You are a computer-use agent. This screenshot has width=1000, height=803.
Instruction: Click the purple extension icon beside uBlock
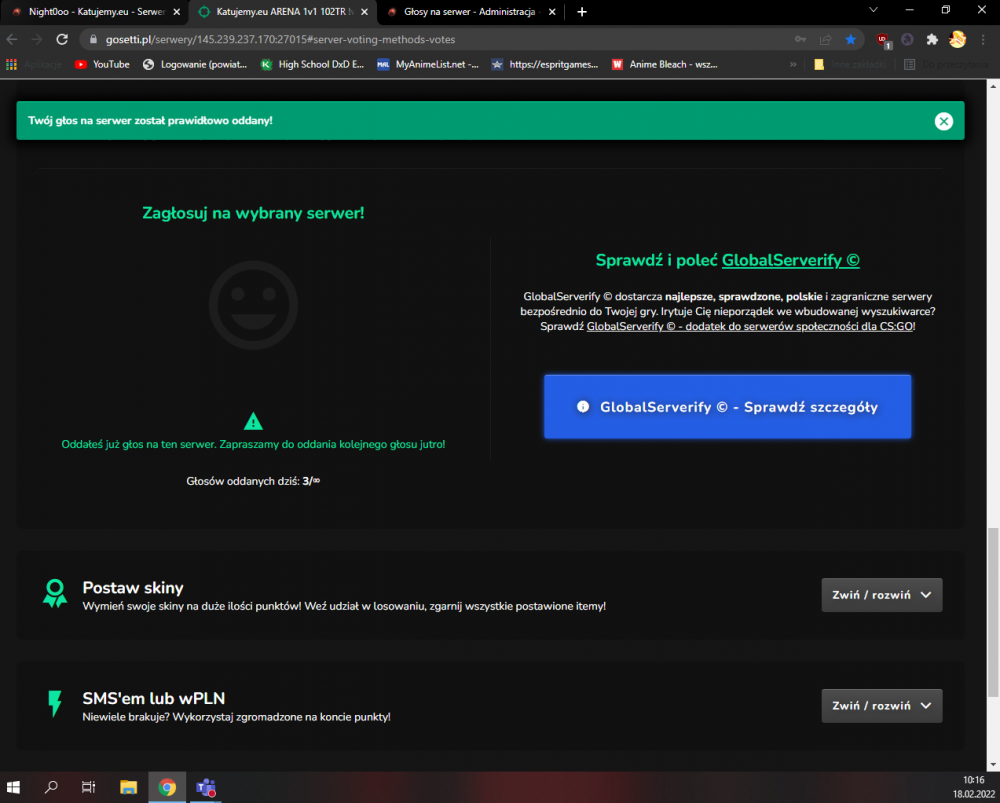pyautogui.click(x=907, y=40)
